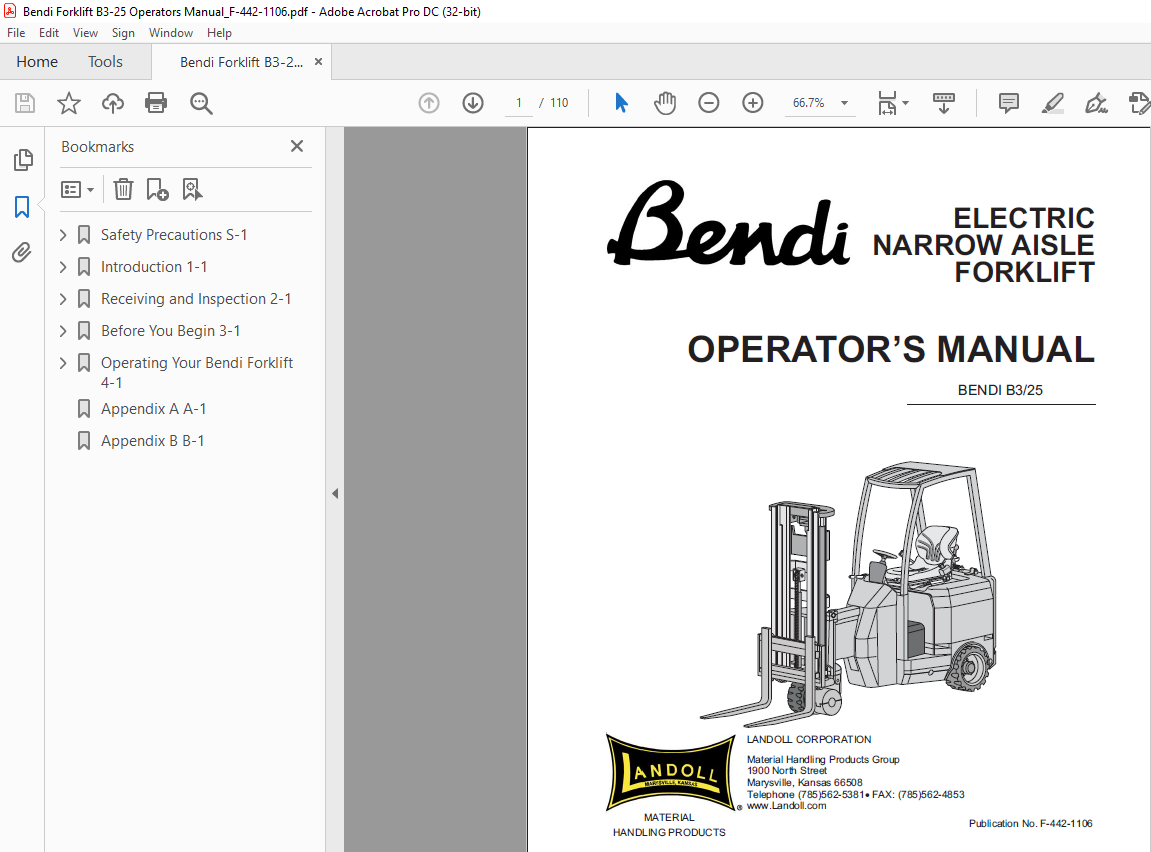Zoom in with plus button

click(x=752, y=103)
